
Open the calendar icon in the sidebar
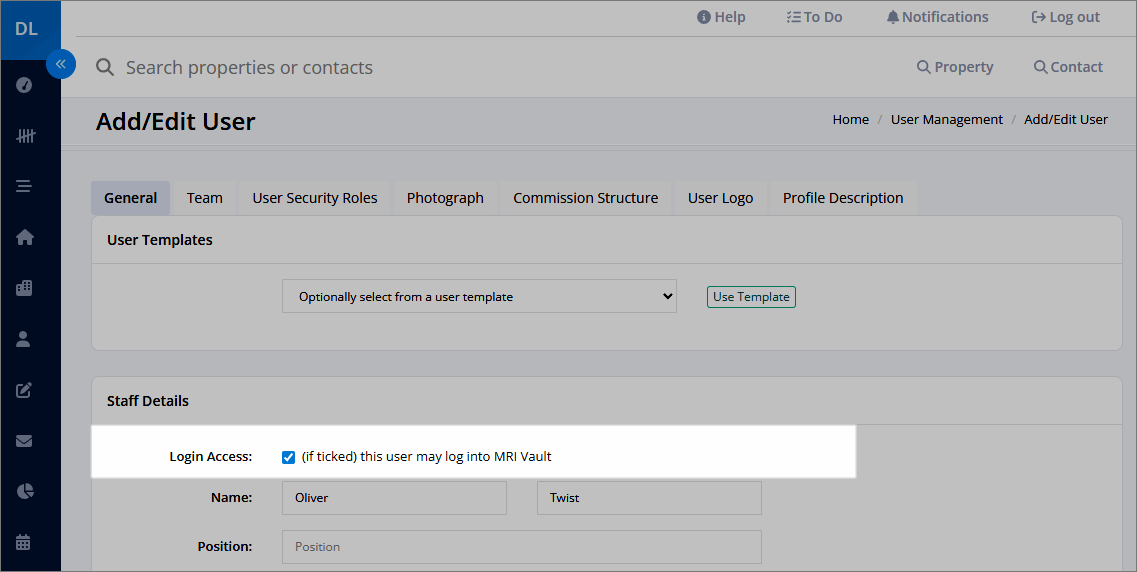tap(23, 542)
